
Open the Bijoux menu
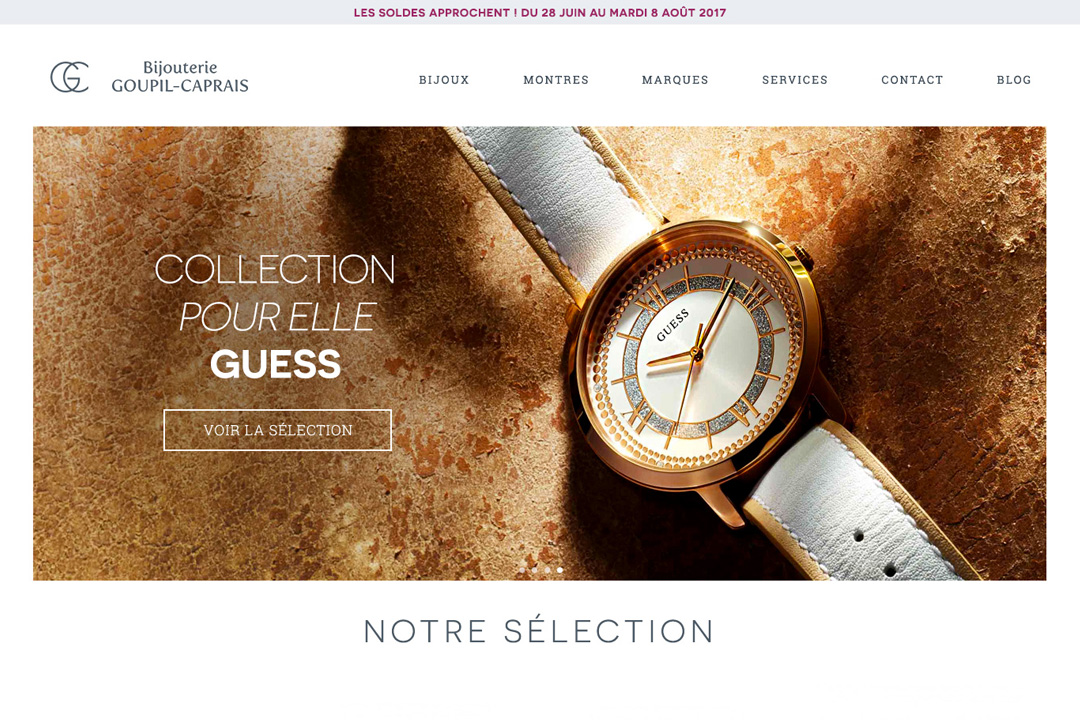(x=444, y=80)
